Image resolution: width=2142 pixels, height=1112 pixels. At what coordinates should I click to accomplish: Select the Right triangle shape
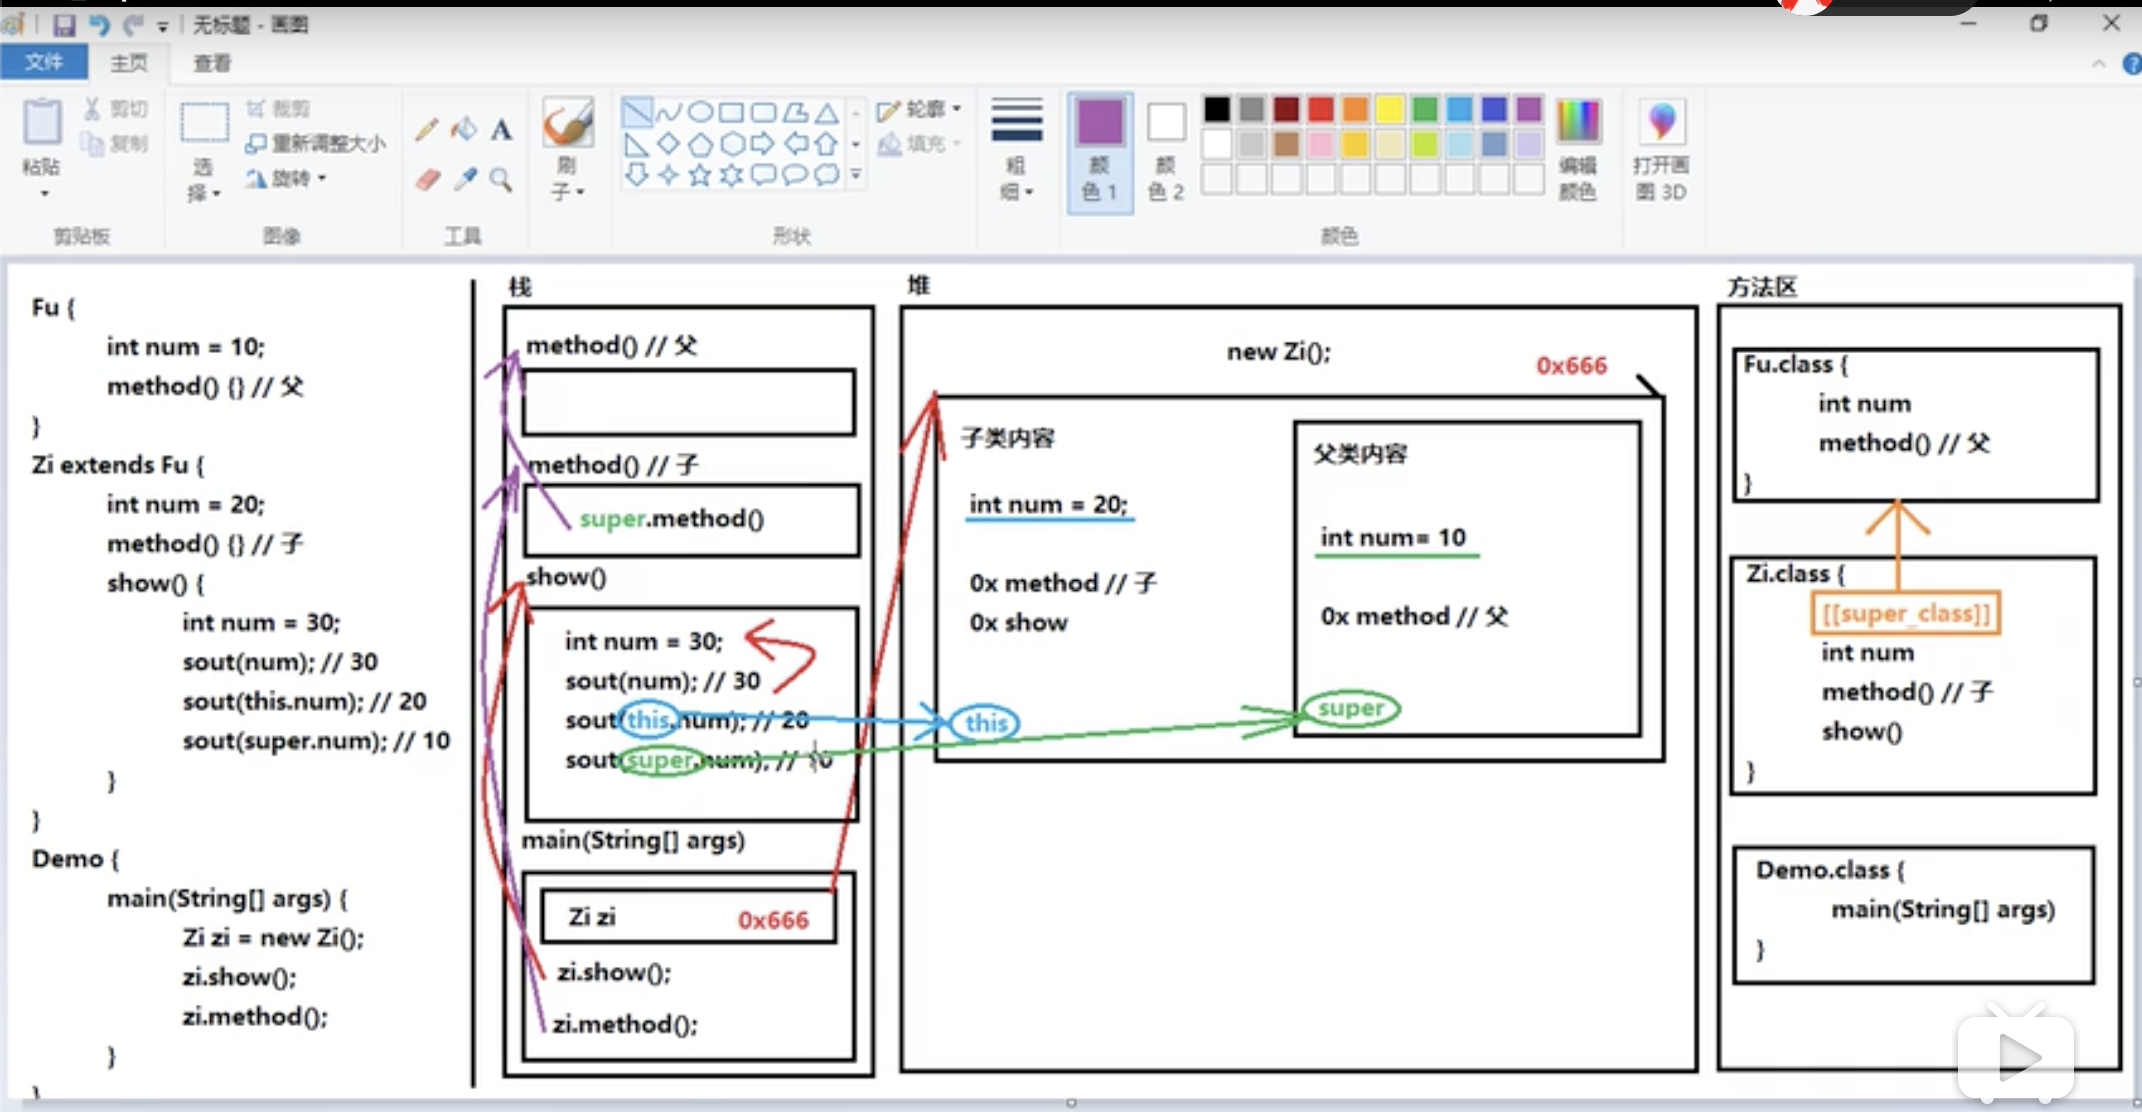(x=637, y=144)
